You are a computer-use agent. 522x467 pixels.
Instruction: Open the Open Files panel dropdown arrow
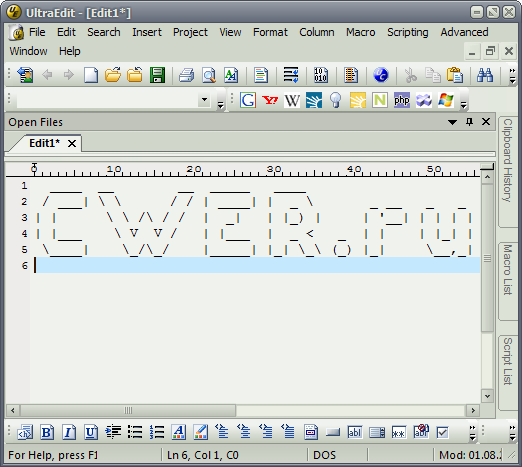[x=452, y=122]
